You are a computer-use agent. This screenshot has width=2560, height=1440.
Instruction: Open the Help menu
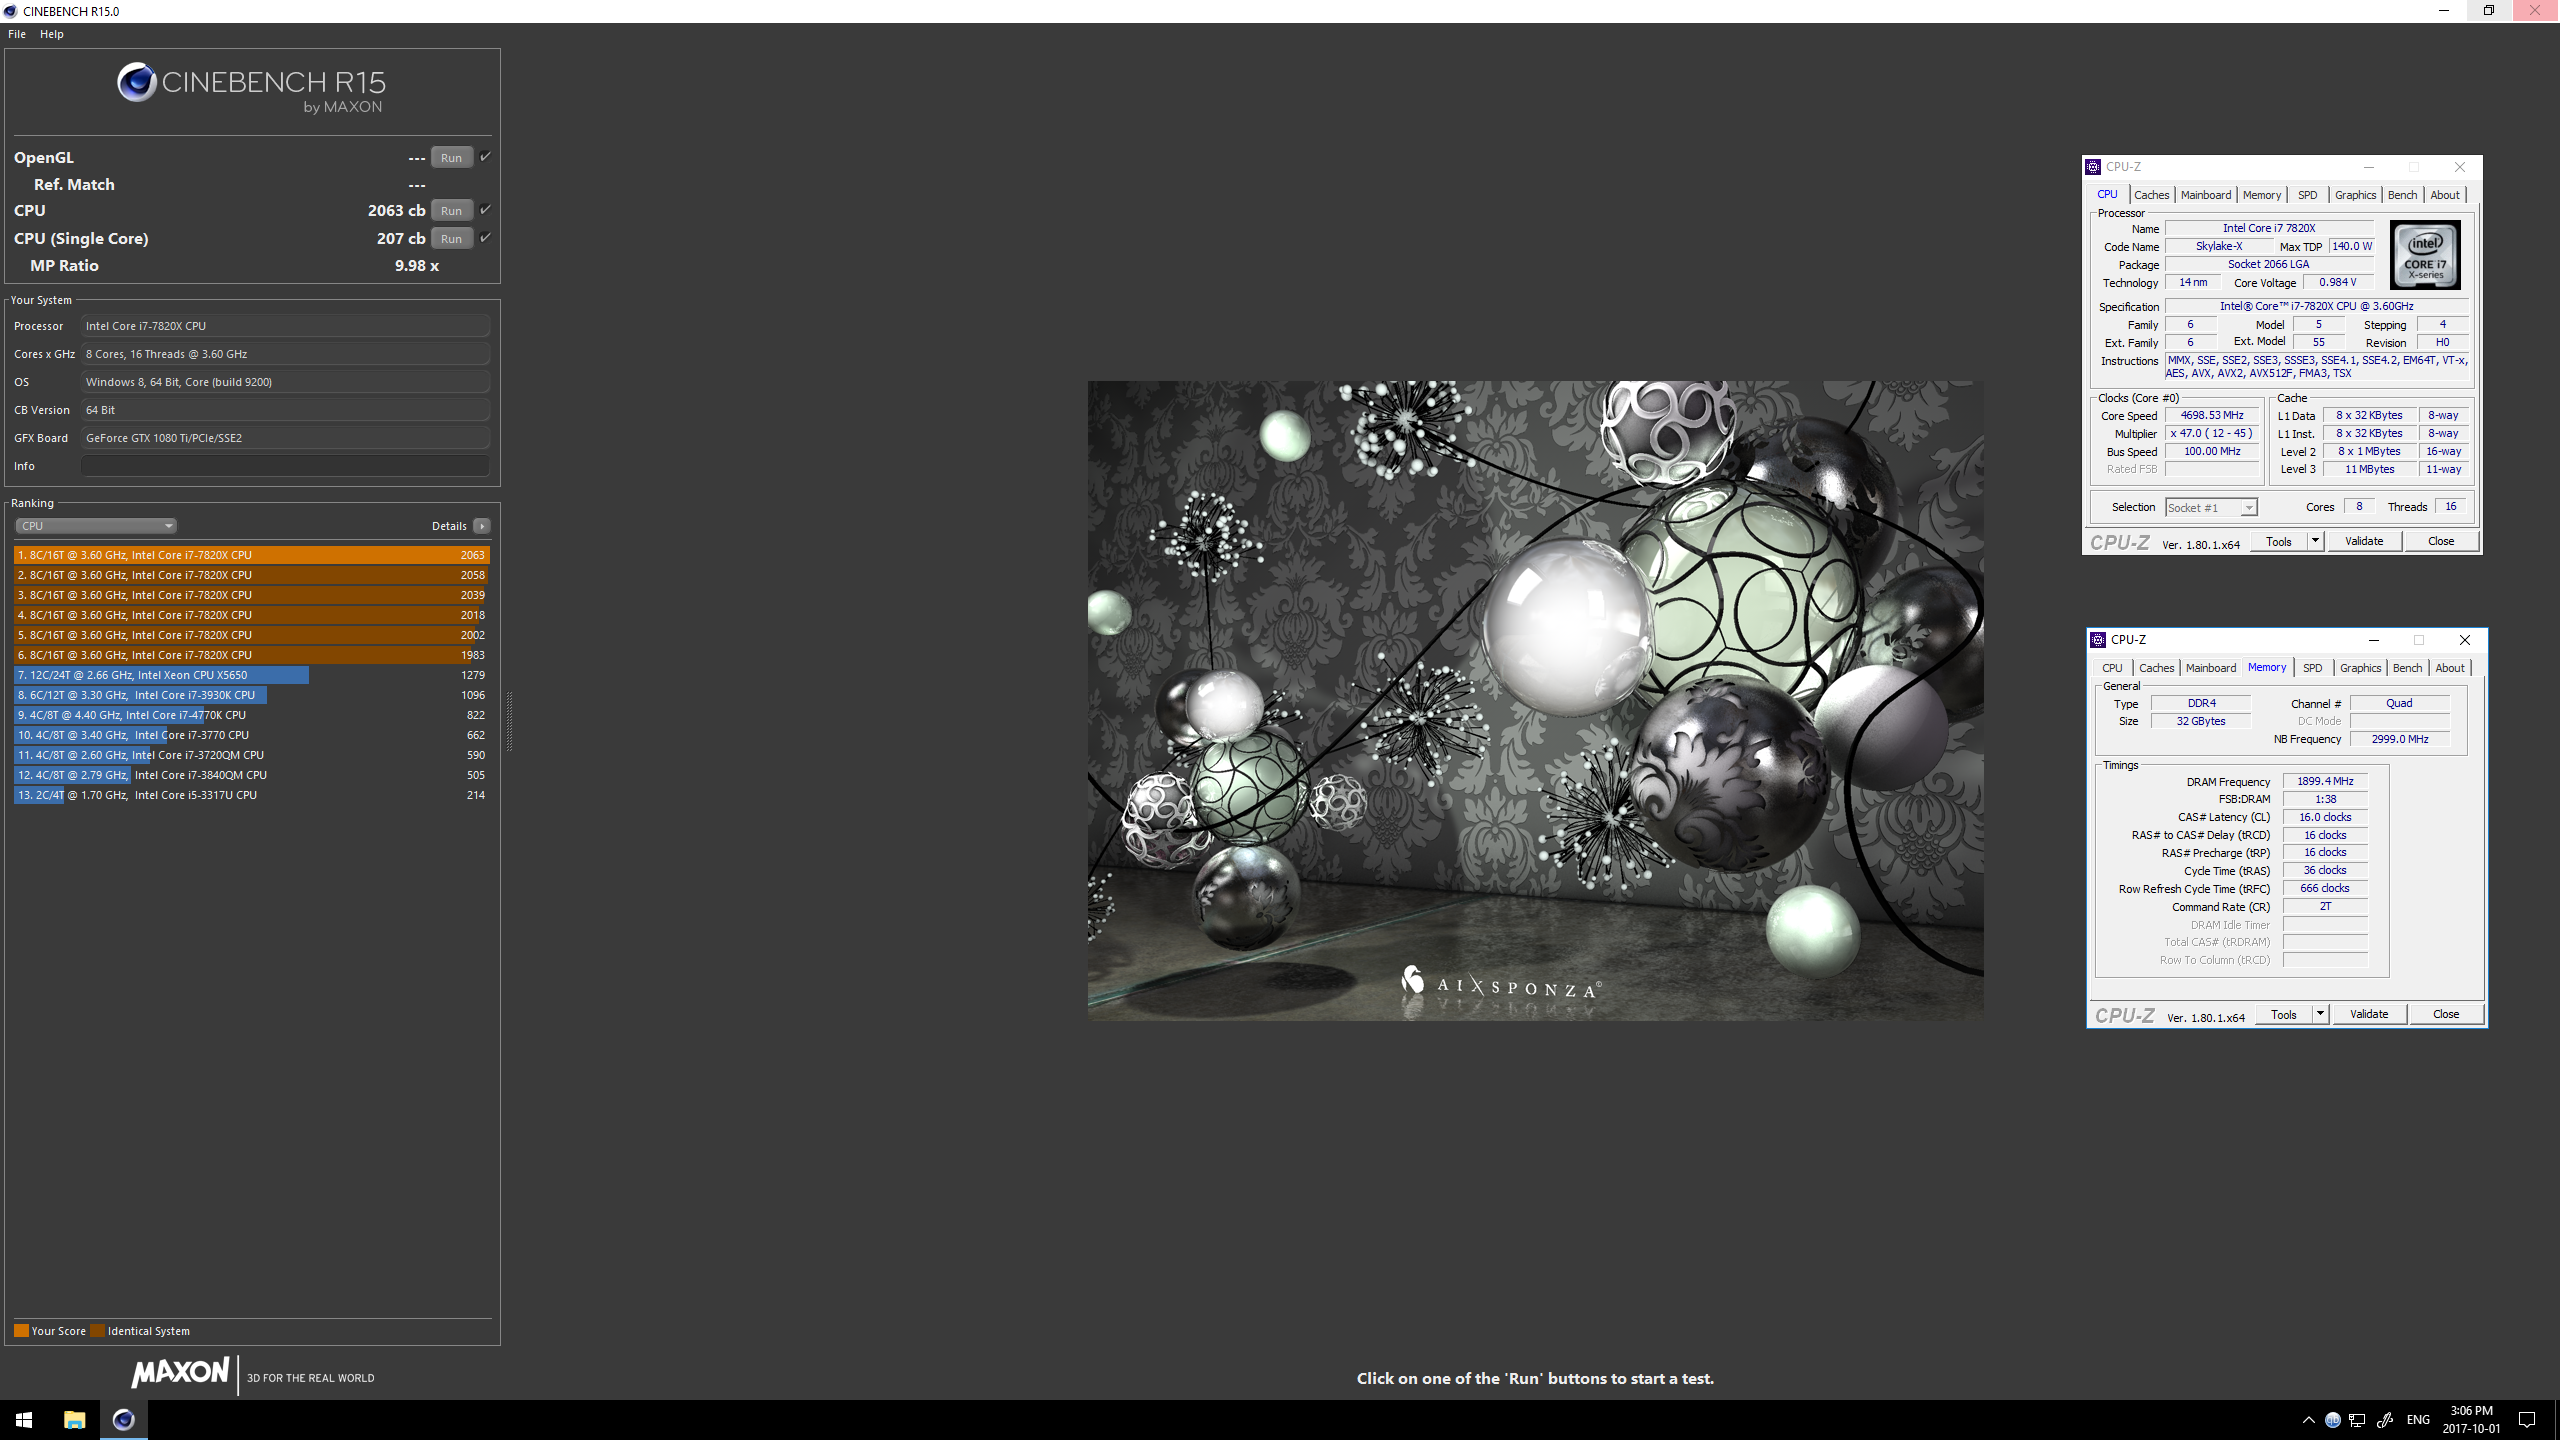click(x=52, y=34)
